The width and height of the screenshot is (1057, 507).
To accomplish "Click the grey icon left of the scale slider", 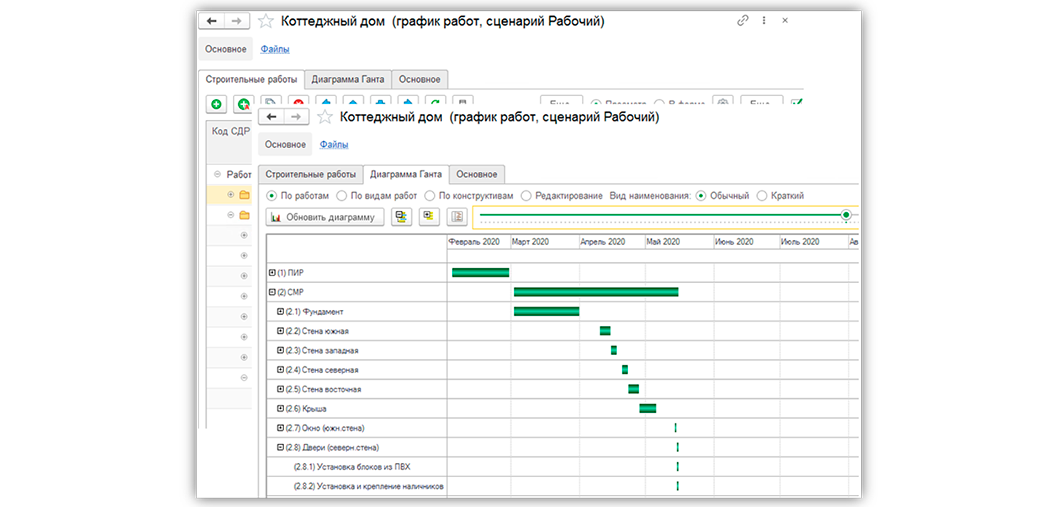I will tap(457, 217).
